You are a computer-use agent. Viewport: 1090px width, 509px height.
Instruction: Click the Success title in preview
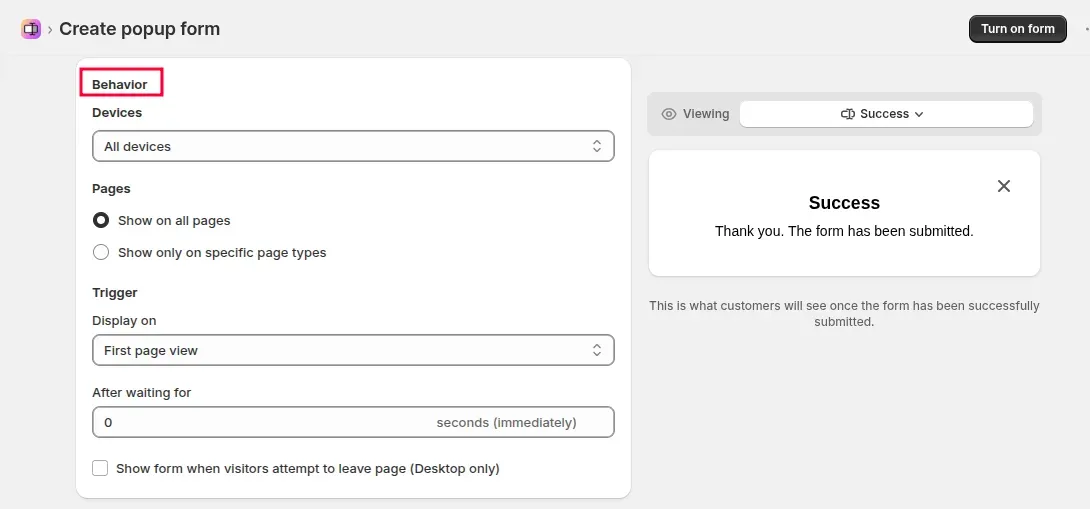coord(844,203)
